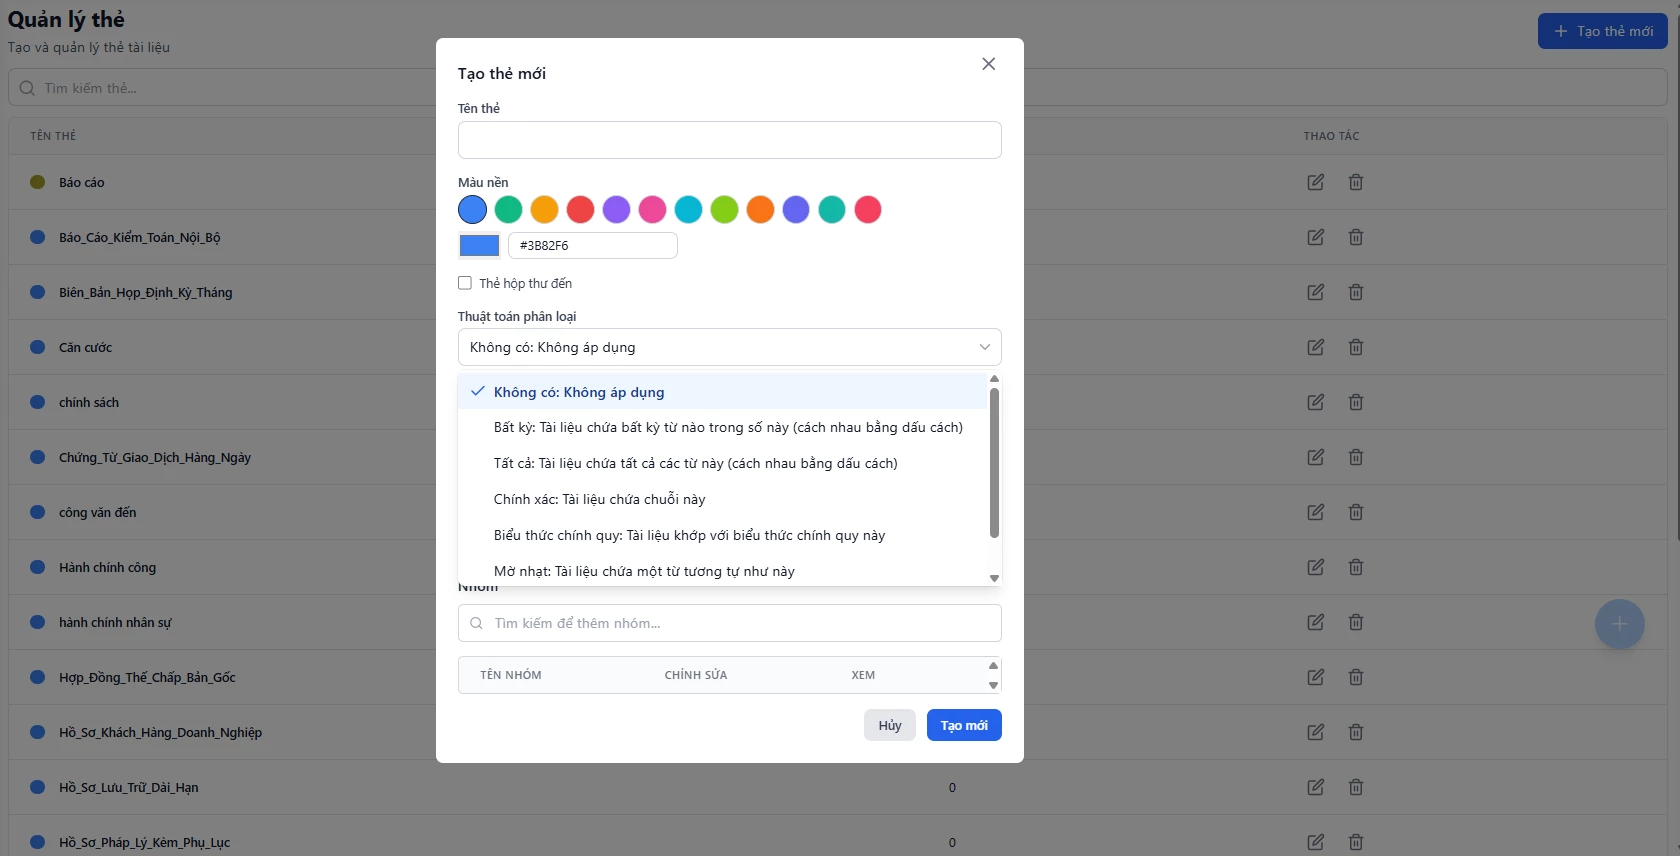This screenshot has height=856, width=1680.
Task: Open the Thuật toán phân loại dropdown
Action: [729, 347]
